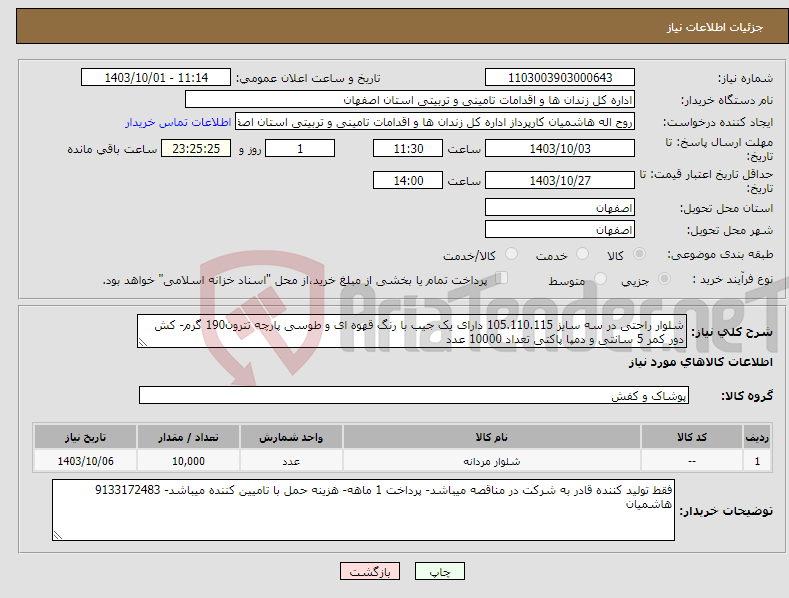Click the general need description textarea

tap(412, 331)
